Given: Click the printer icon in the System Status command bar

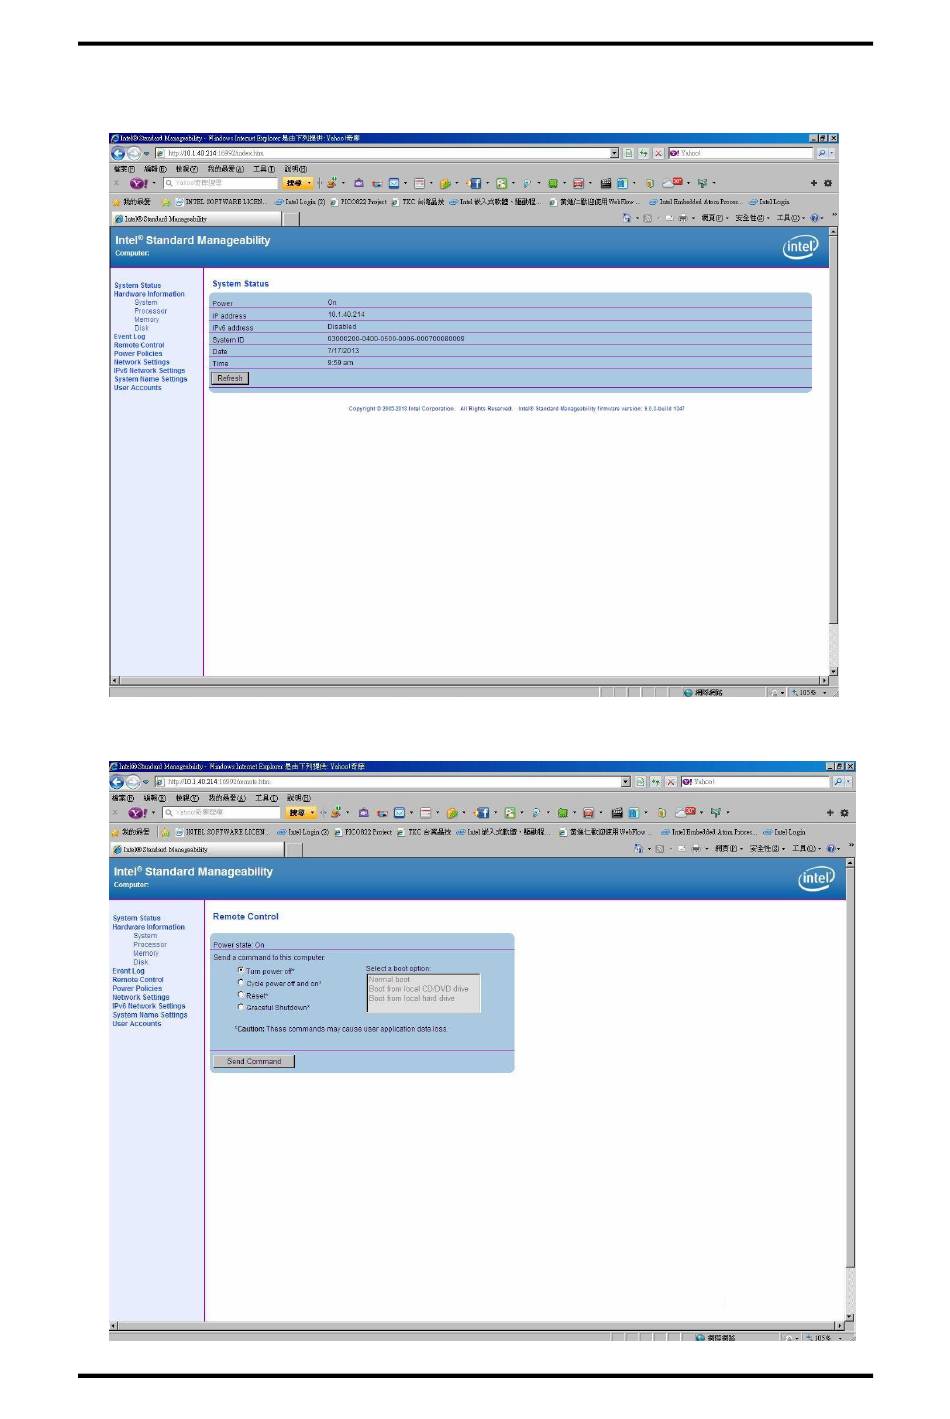Looking at the screenshot, I should click(x=683, y=218).
